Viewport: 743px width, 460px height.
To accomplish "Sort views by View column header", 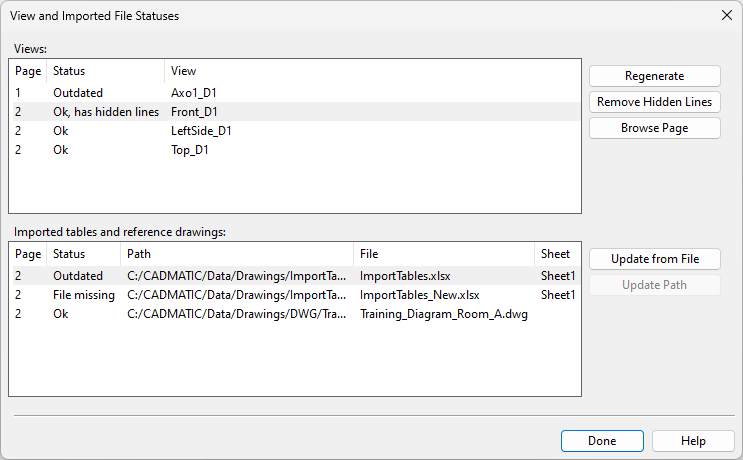I will point(370,71).
